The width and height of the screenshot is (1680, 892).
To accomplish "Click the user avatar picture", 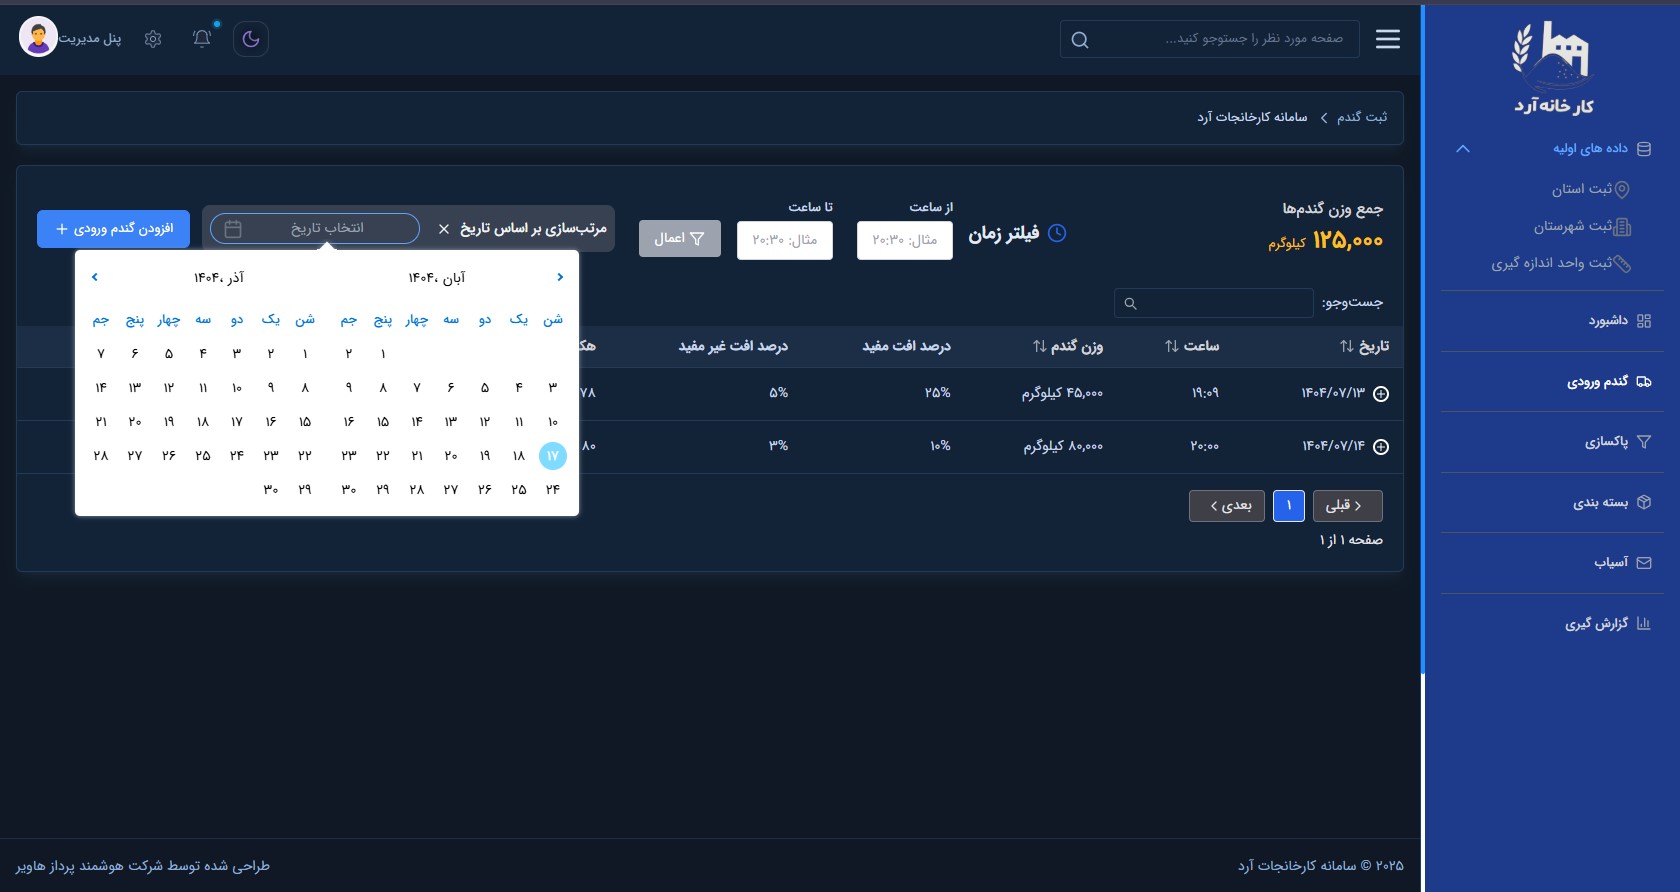I will [x=38, y=38].
